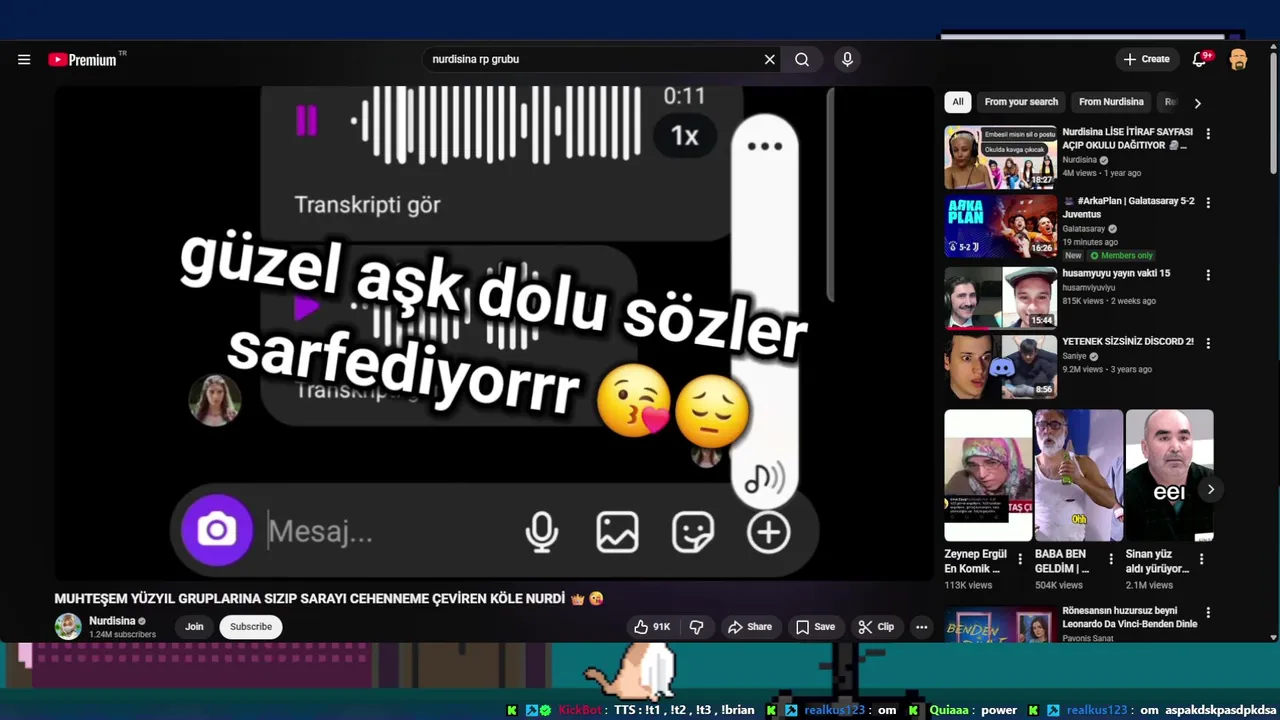1280x720 pixels.
Task: Open Nurdisina channel name link
Action: click(112, 621)
